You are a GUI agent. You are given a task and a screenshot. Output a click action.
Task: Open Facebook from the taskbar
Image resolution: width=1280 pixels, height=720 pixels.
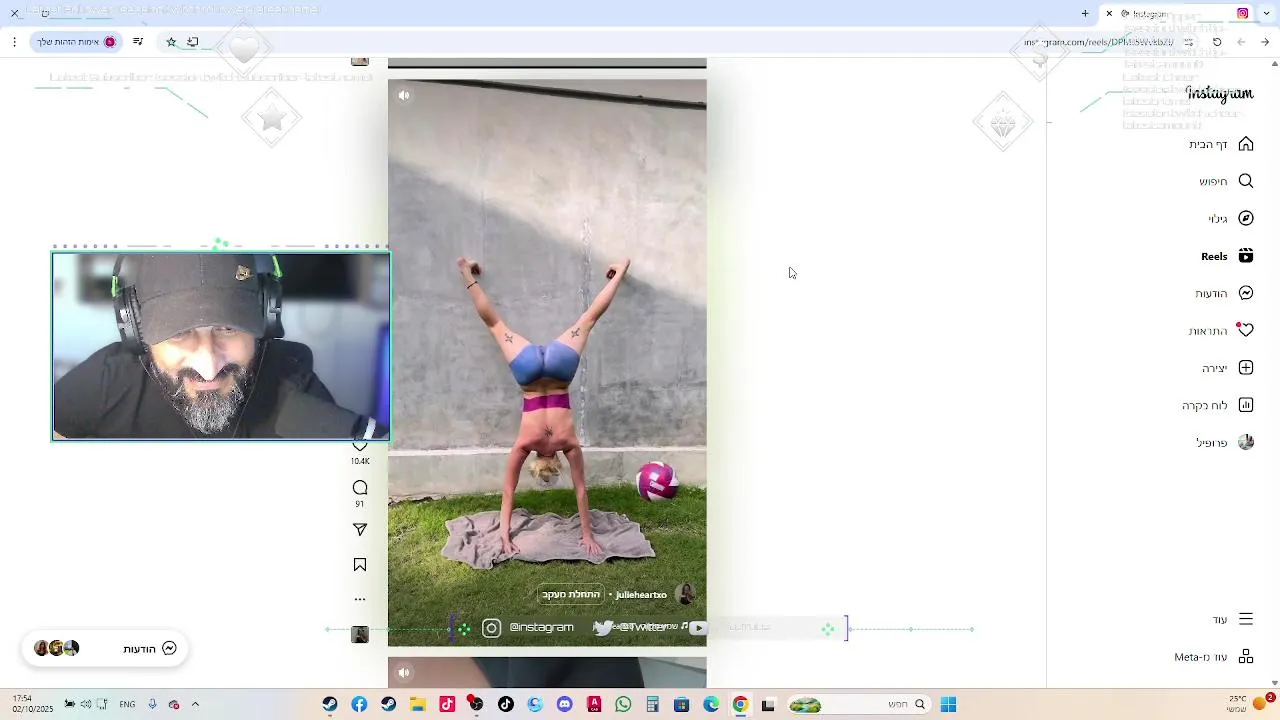359,705
